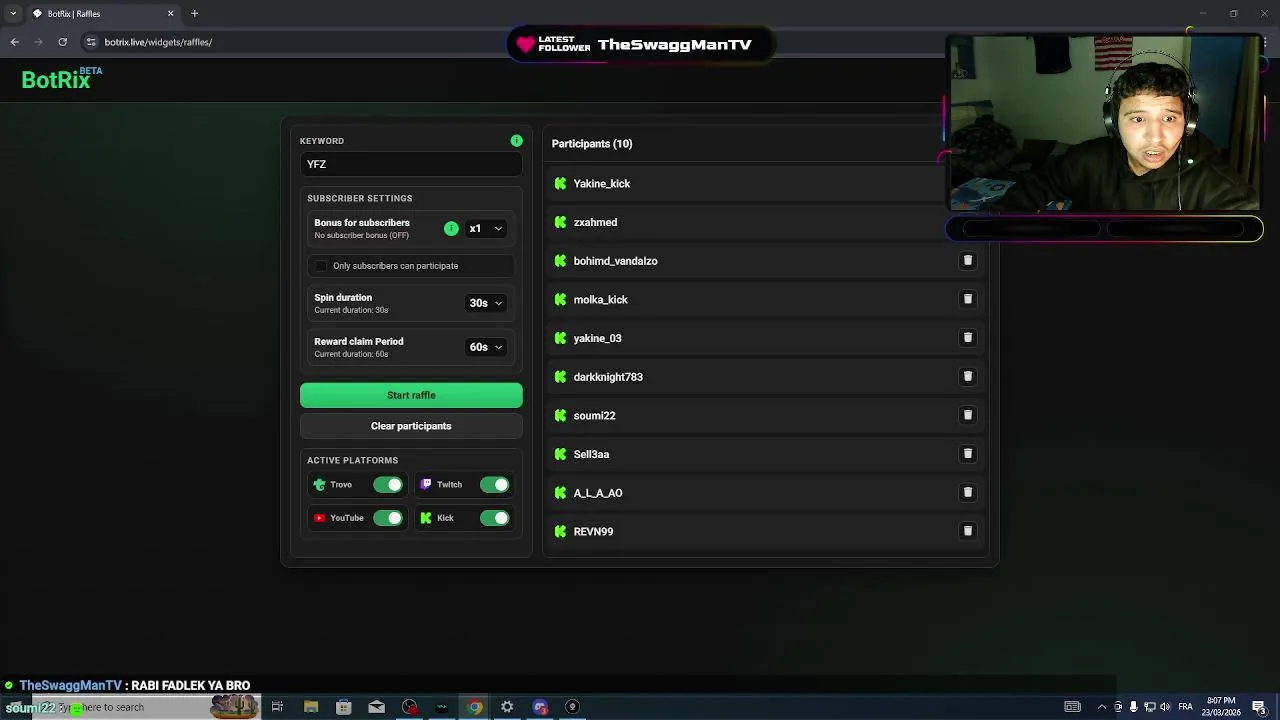Delete participant A_L_A_A0
This screenshot has width=1280, height=720.
click(967, 493)
